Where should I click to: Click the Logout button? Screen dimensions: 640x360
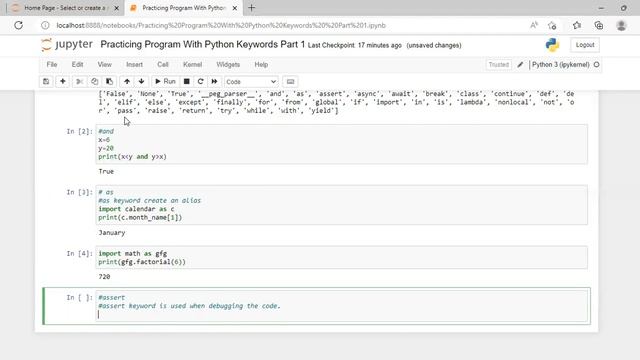tap(585, 45)
